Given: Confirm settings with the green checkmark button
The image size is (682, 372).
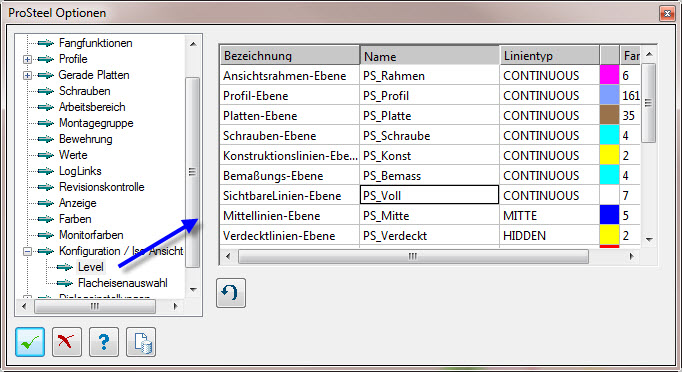Looking at the screenshot, I should (30, 342).
